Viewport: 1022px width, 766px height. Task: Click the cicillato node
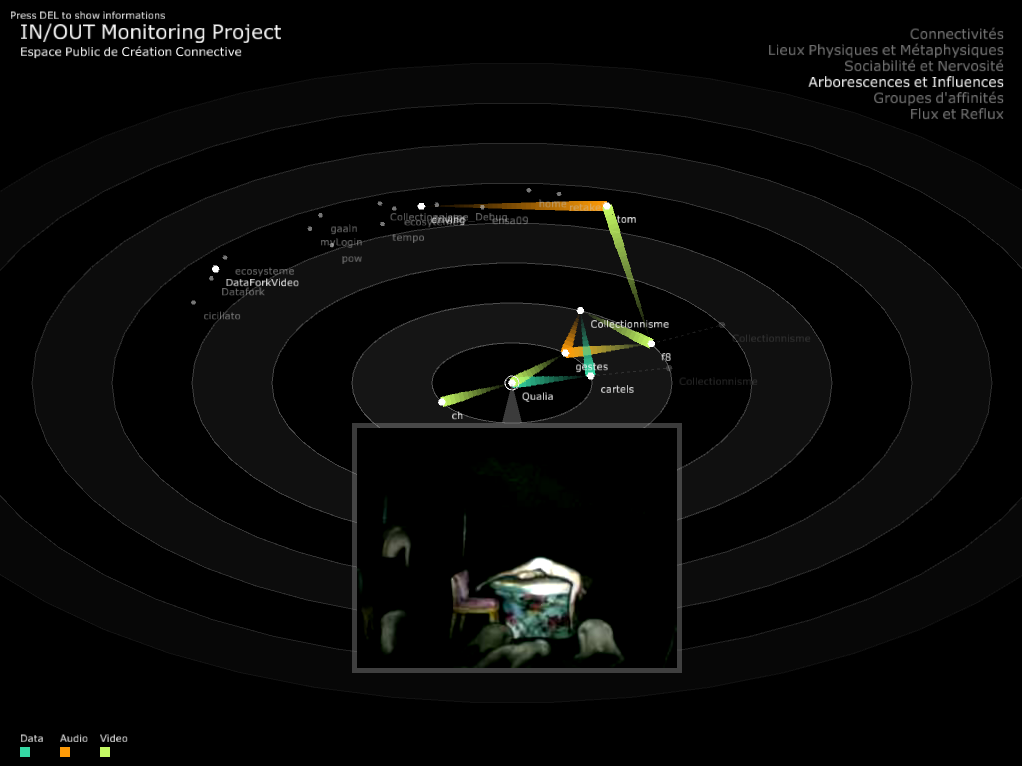(x=193, y=302)
